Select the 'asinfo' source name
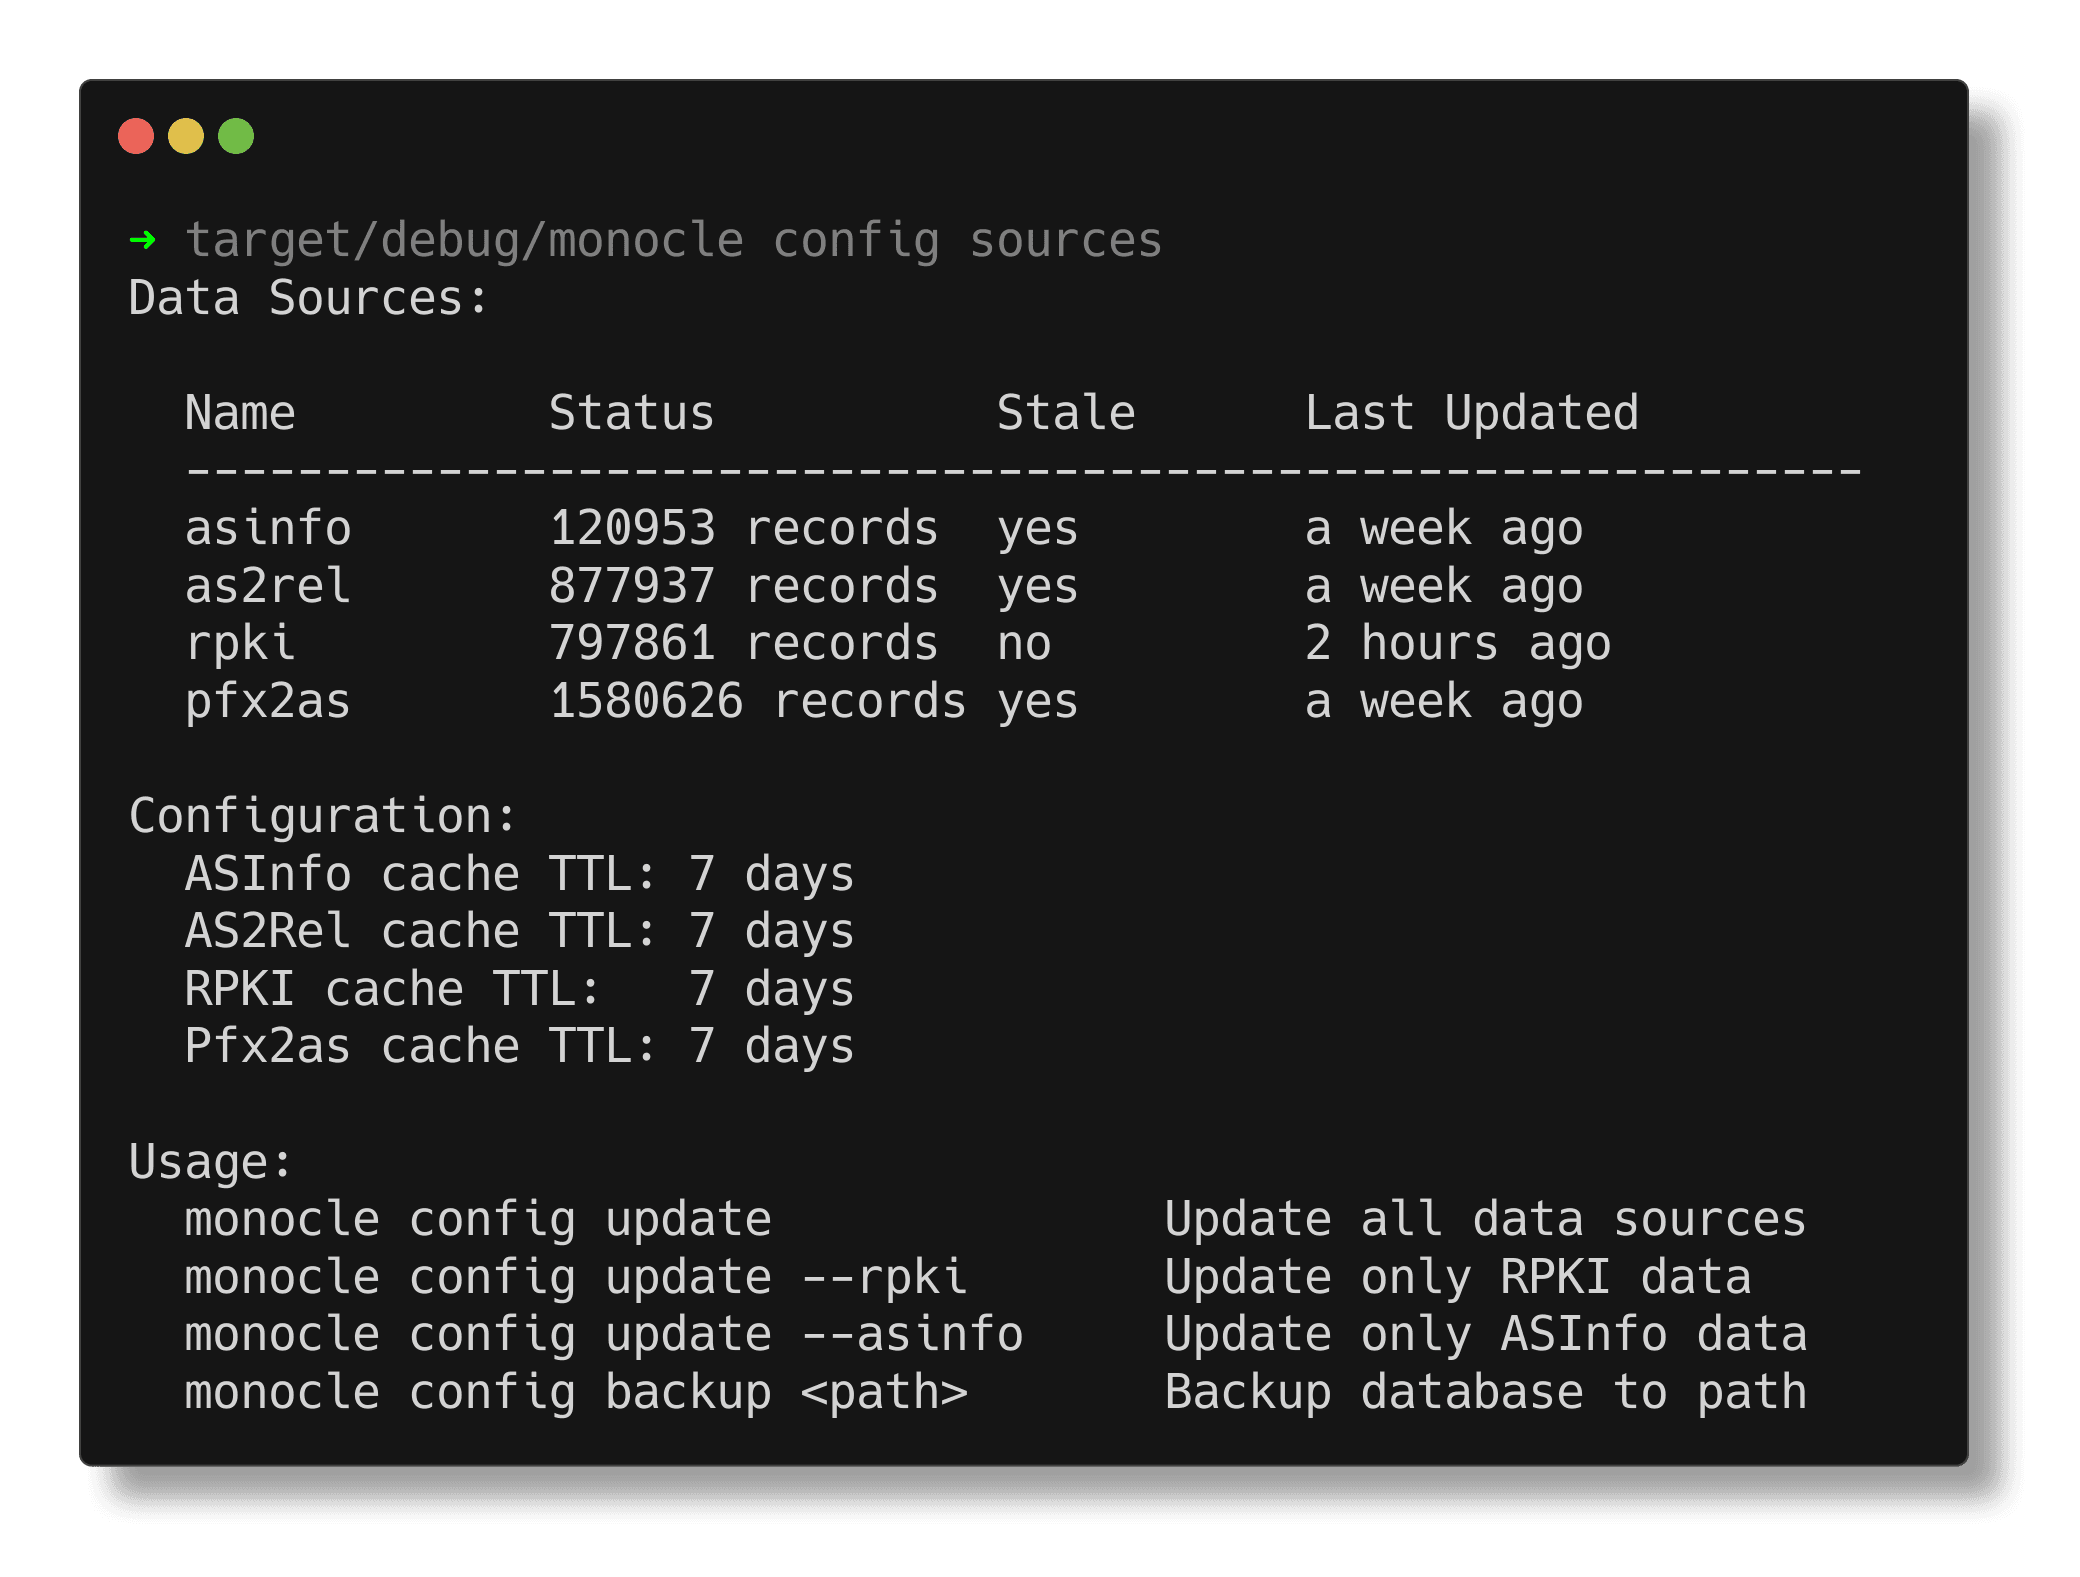 268,529
